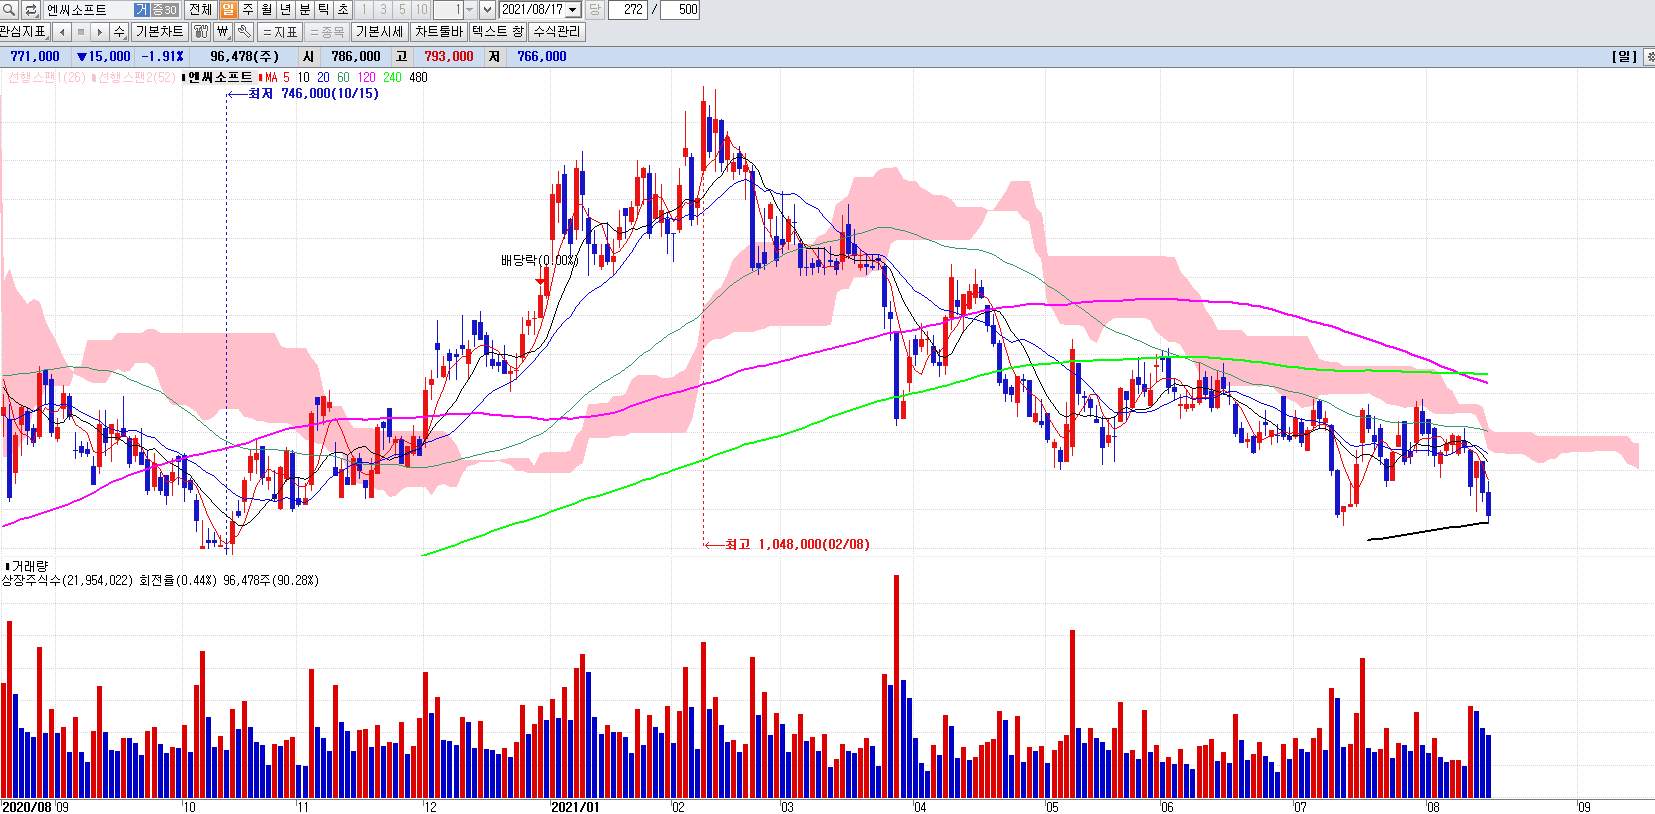
Task: Click the next stock right arrow
Action: pyautogui.click(x=99, y=32)
